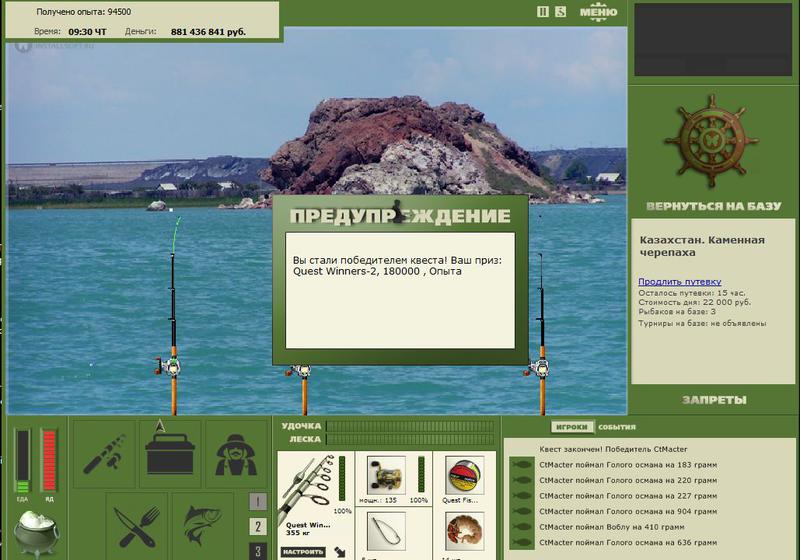This screenshot has width=800, height=560.
Task: Click the fish icon beside 183 грамм
Action: point(522,465)
